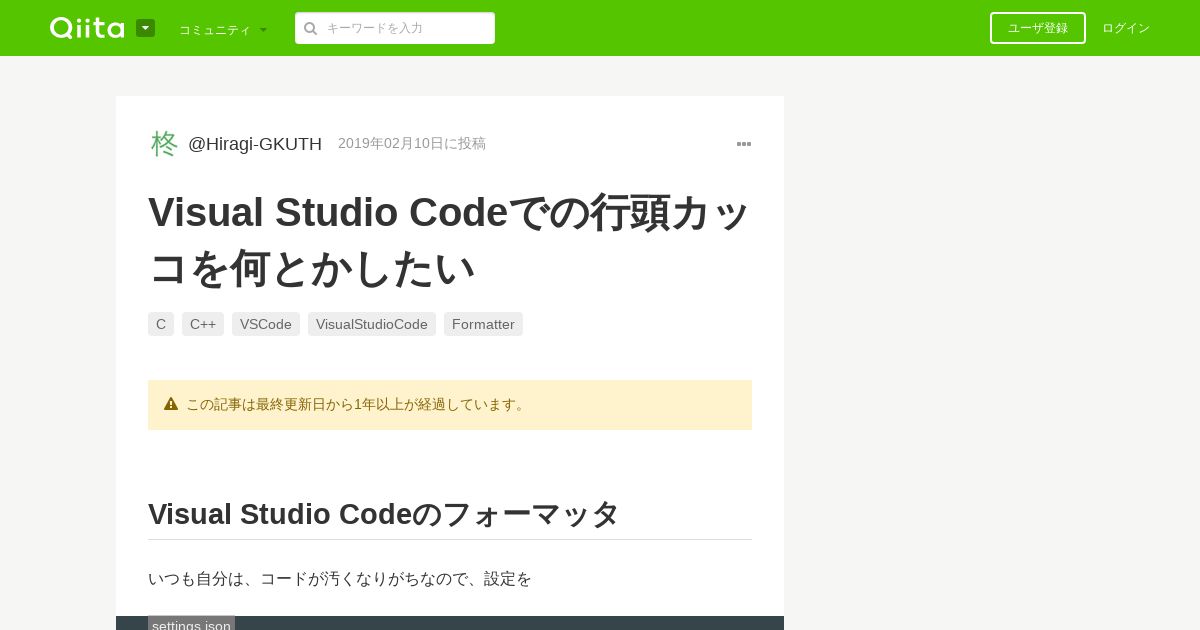Expand the コミュニティ menu
1200x630 pixels.
223,29
